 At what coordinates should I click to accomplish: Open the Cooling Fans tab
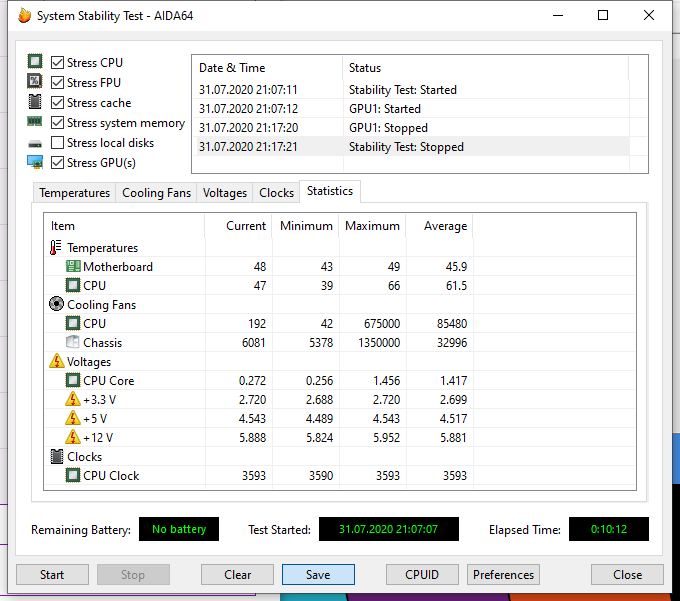tap(156, 193)
